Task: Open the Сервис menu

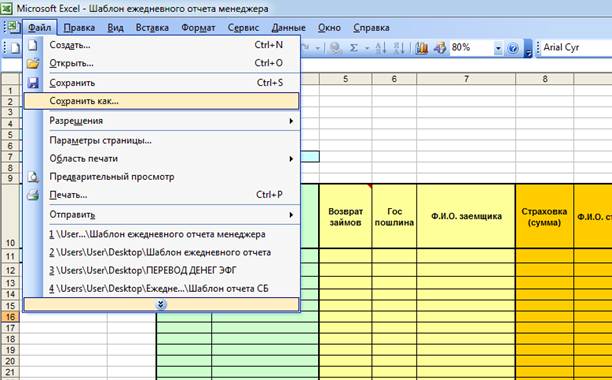Action: click(x=244, y=28)
